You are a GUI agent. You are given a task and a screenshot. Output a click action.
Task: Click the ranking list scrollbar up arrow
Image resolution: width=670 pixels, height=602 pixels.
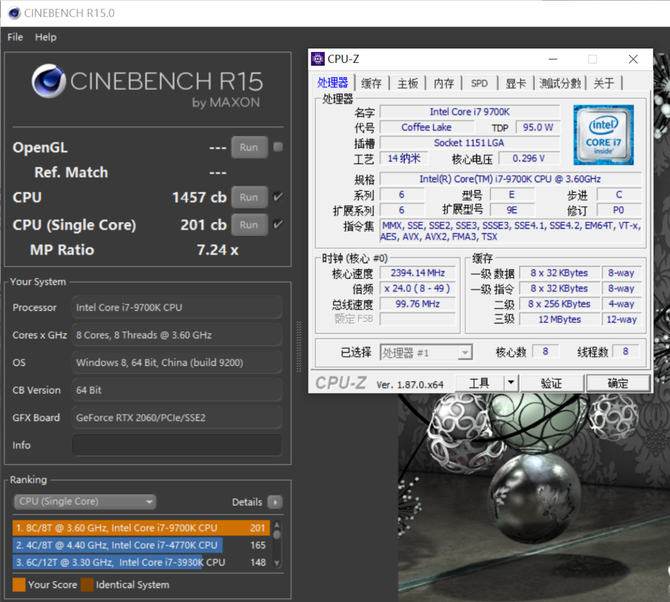(x=277, y=525)
